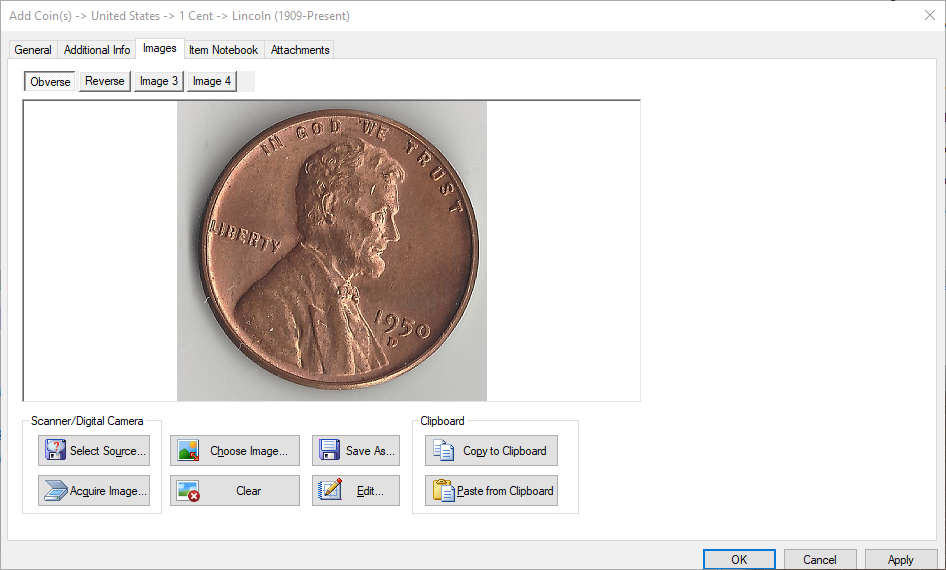The image size is (946, 570).
Task: Click the Paste from Clipboard icon
Action: pos(443,490)
